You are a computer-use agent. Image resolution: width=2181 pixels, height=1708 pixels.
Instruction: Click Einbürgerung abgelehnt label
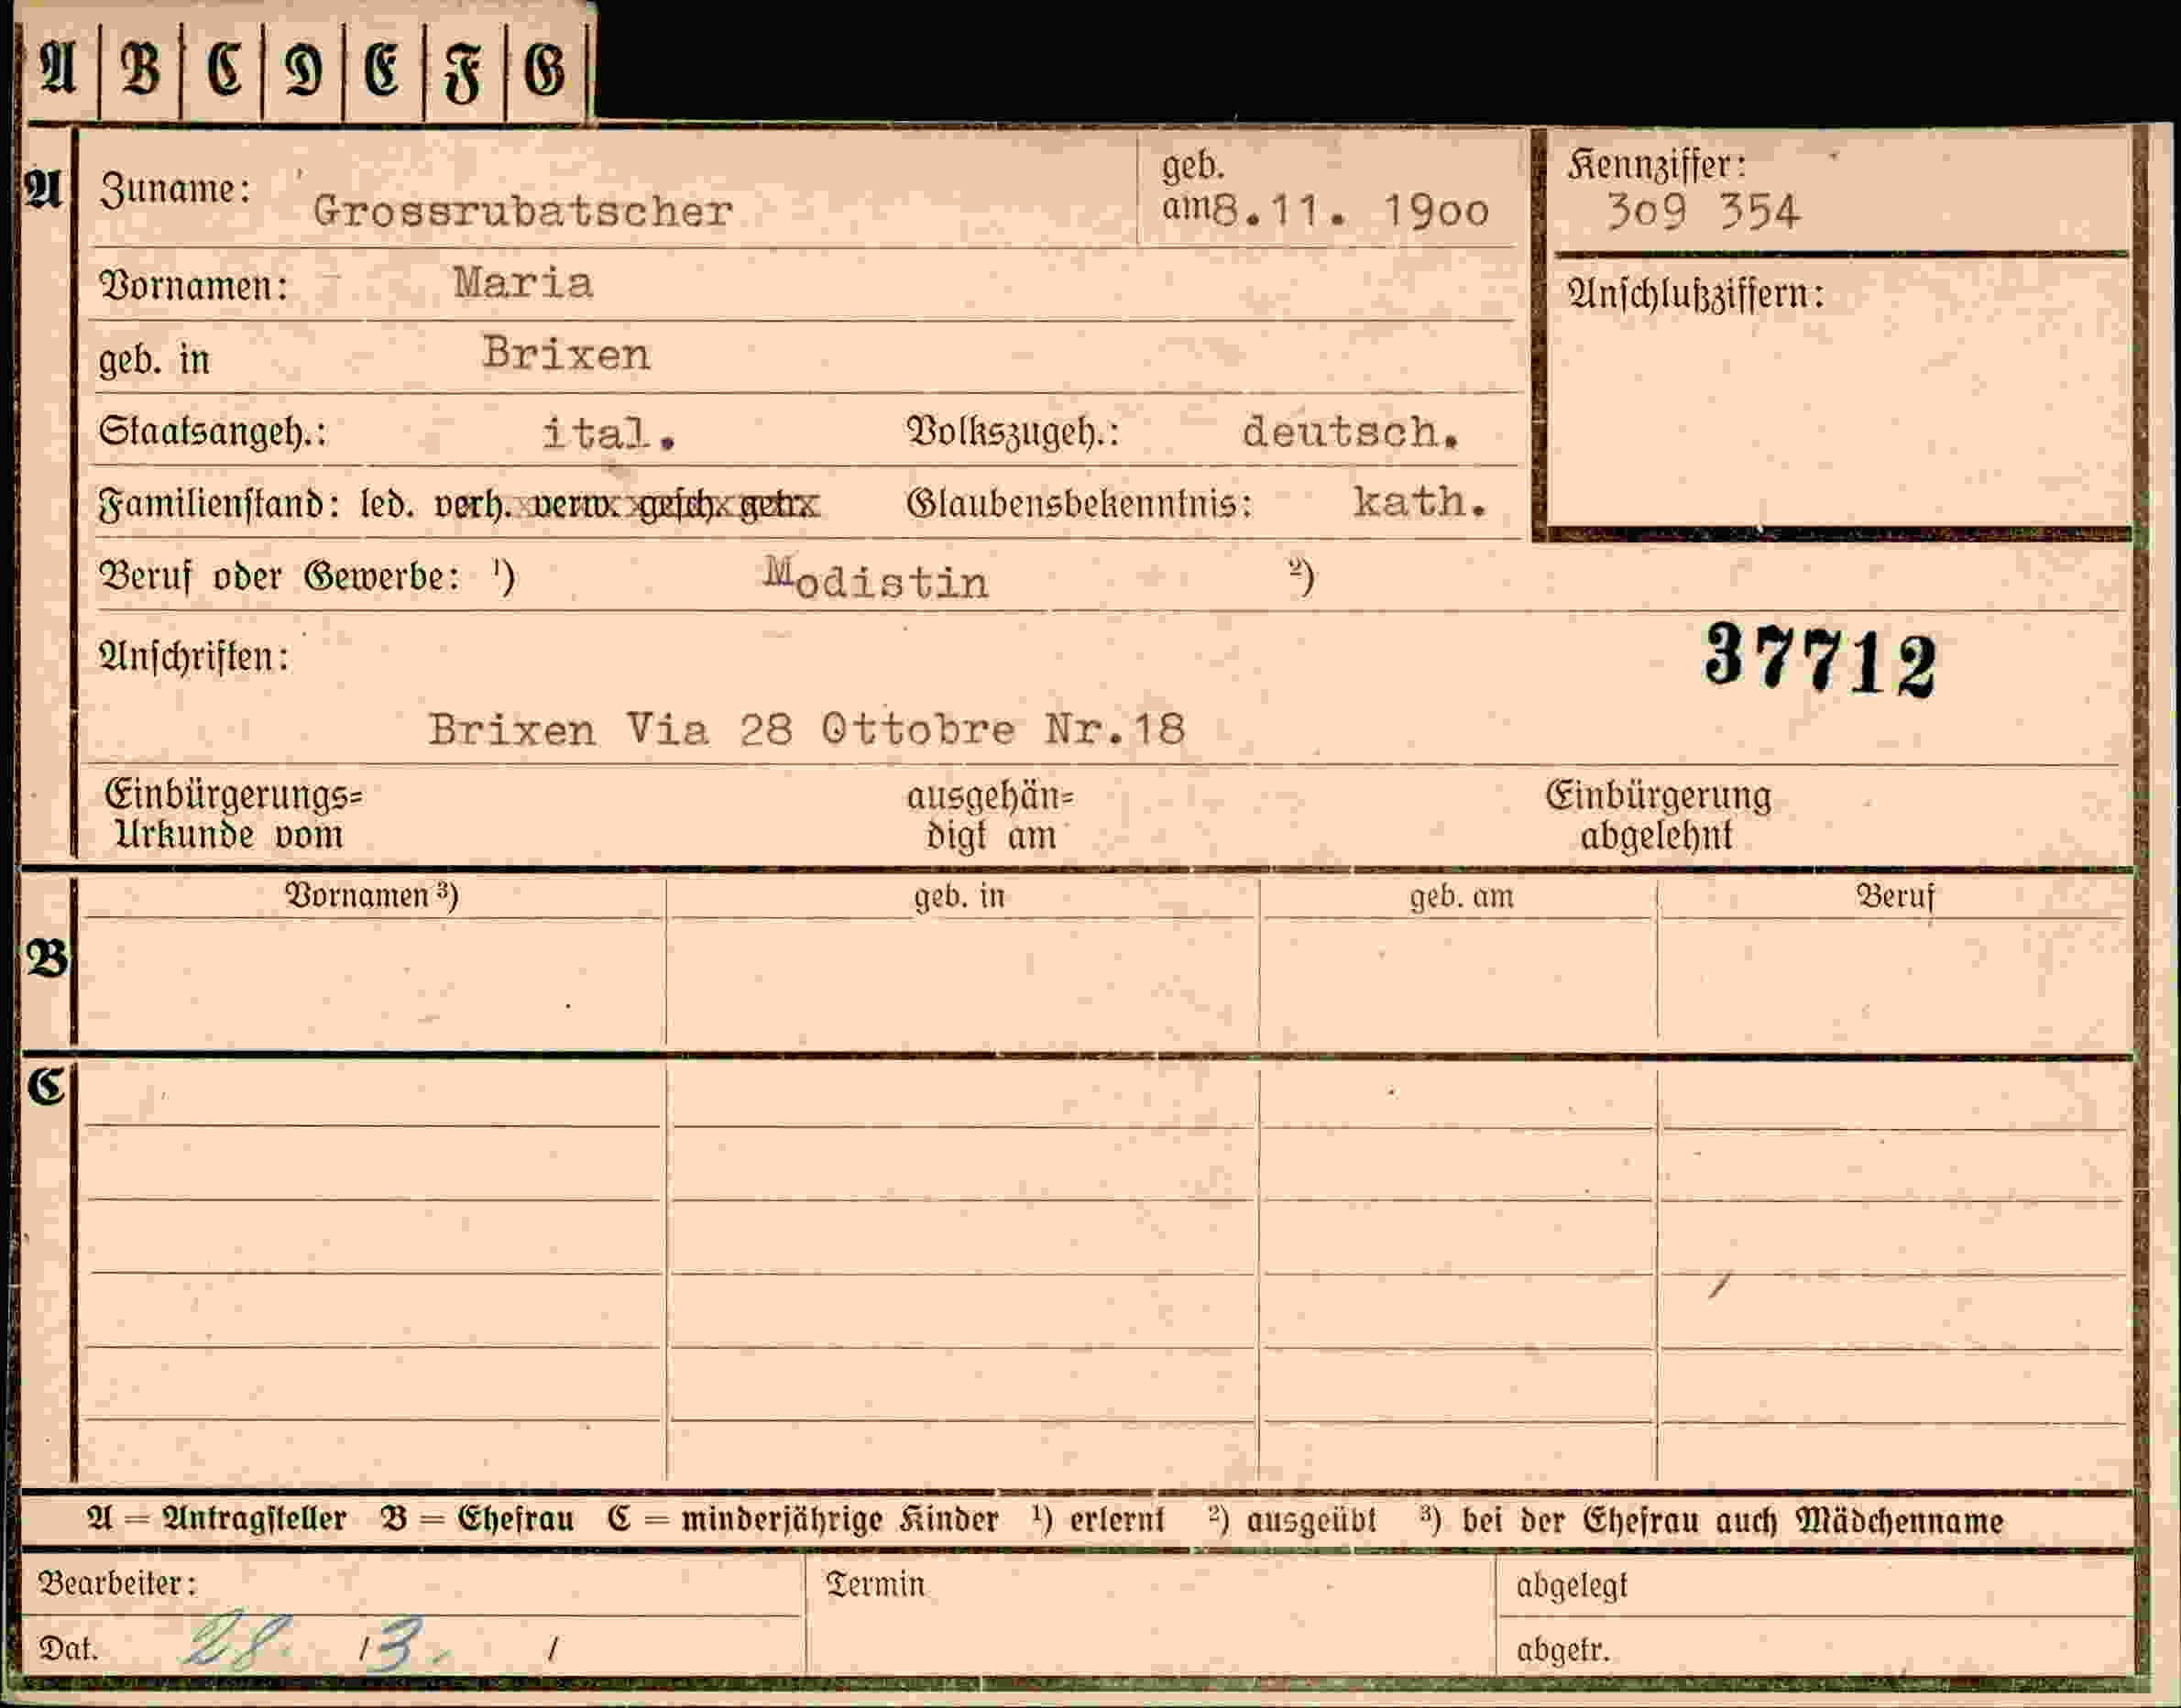[x=1658, y=815]
